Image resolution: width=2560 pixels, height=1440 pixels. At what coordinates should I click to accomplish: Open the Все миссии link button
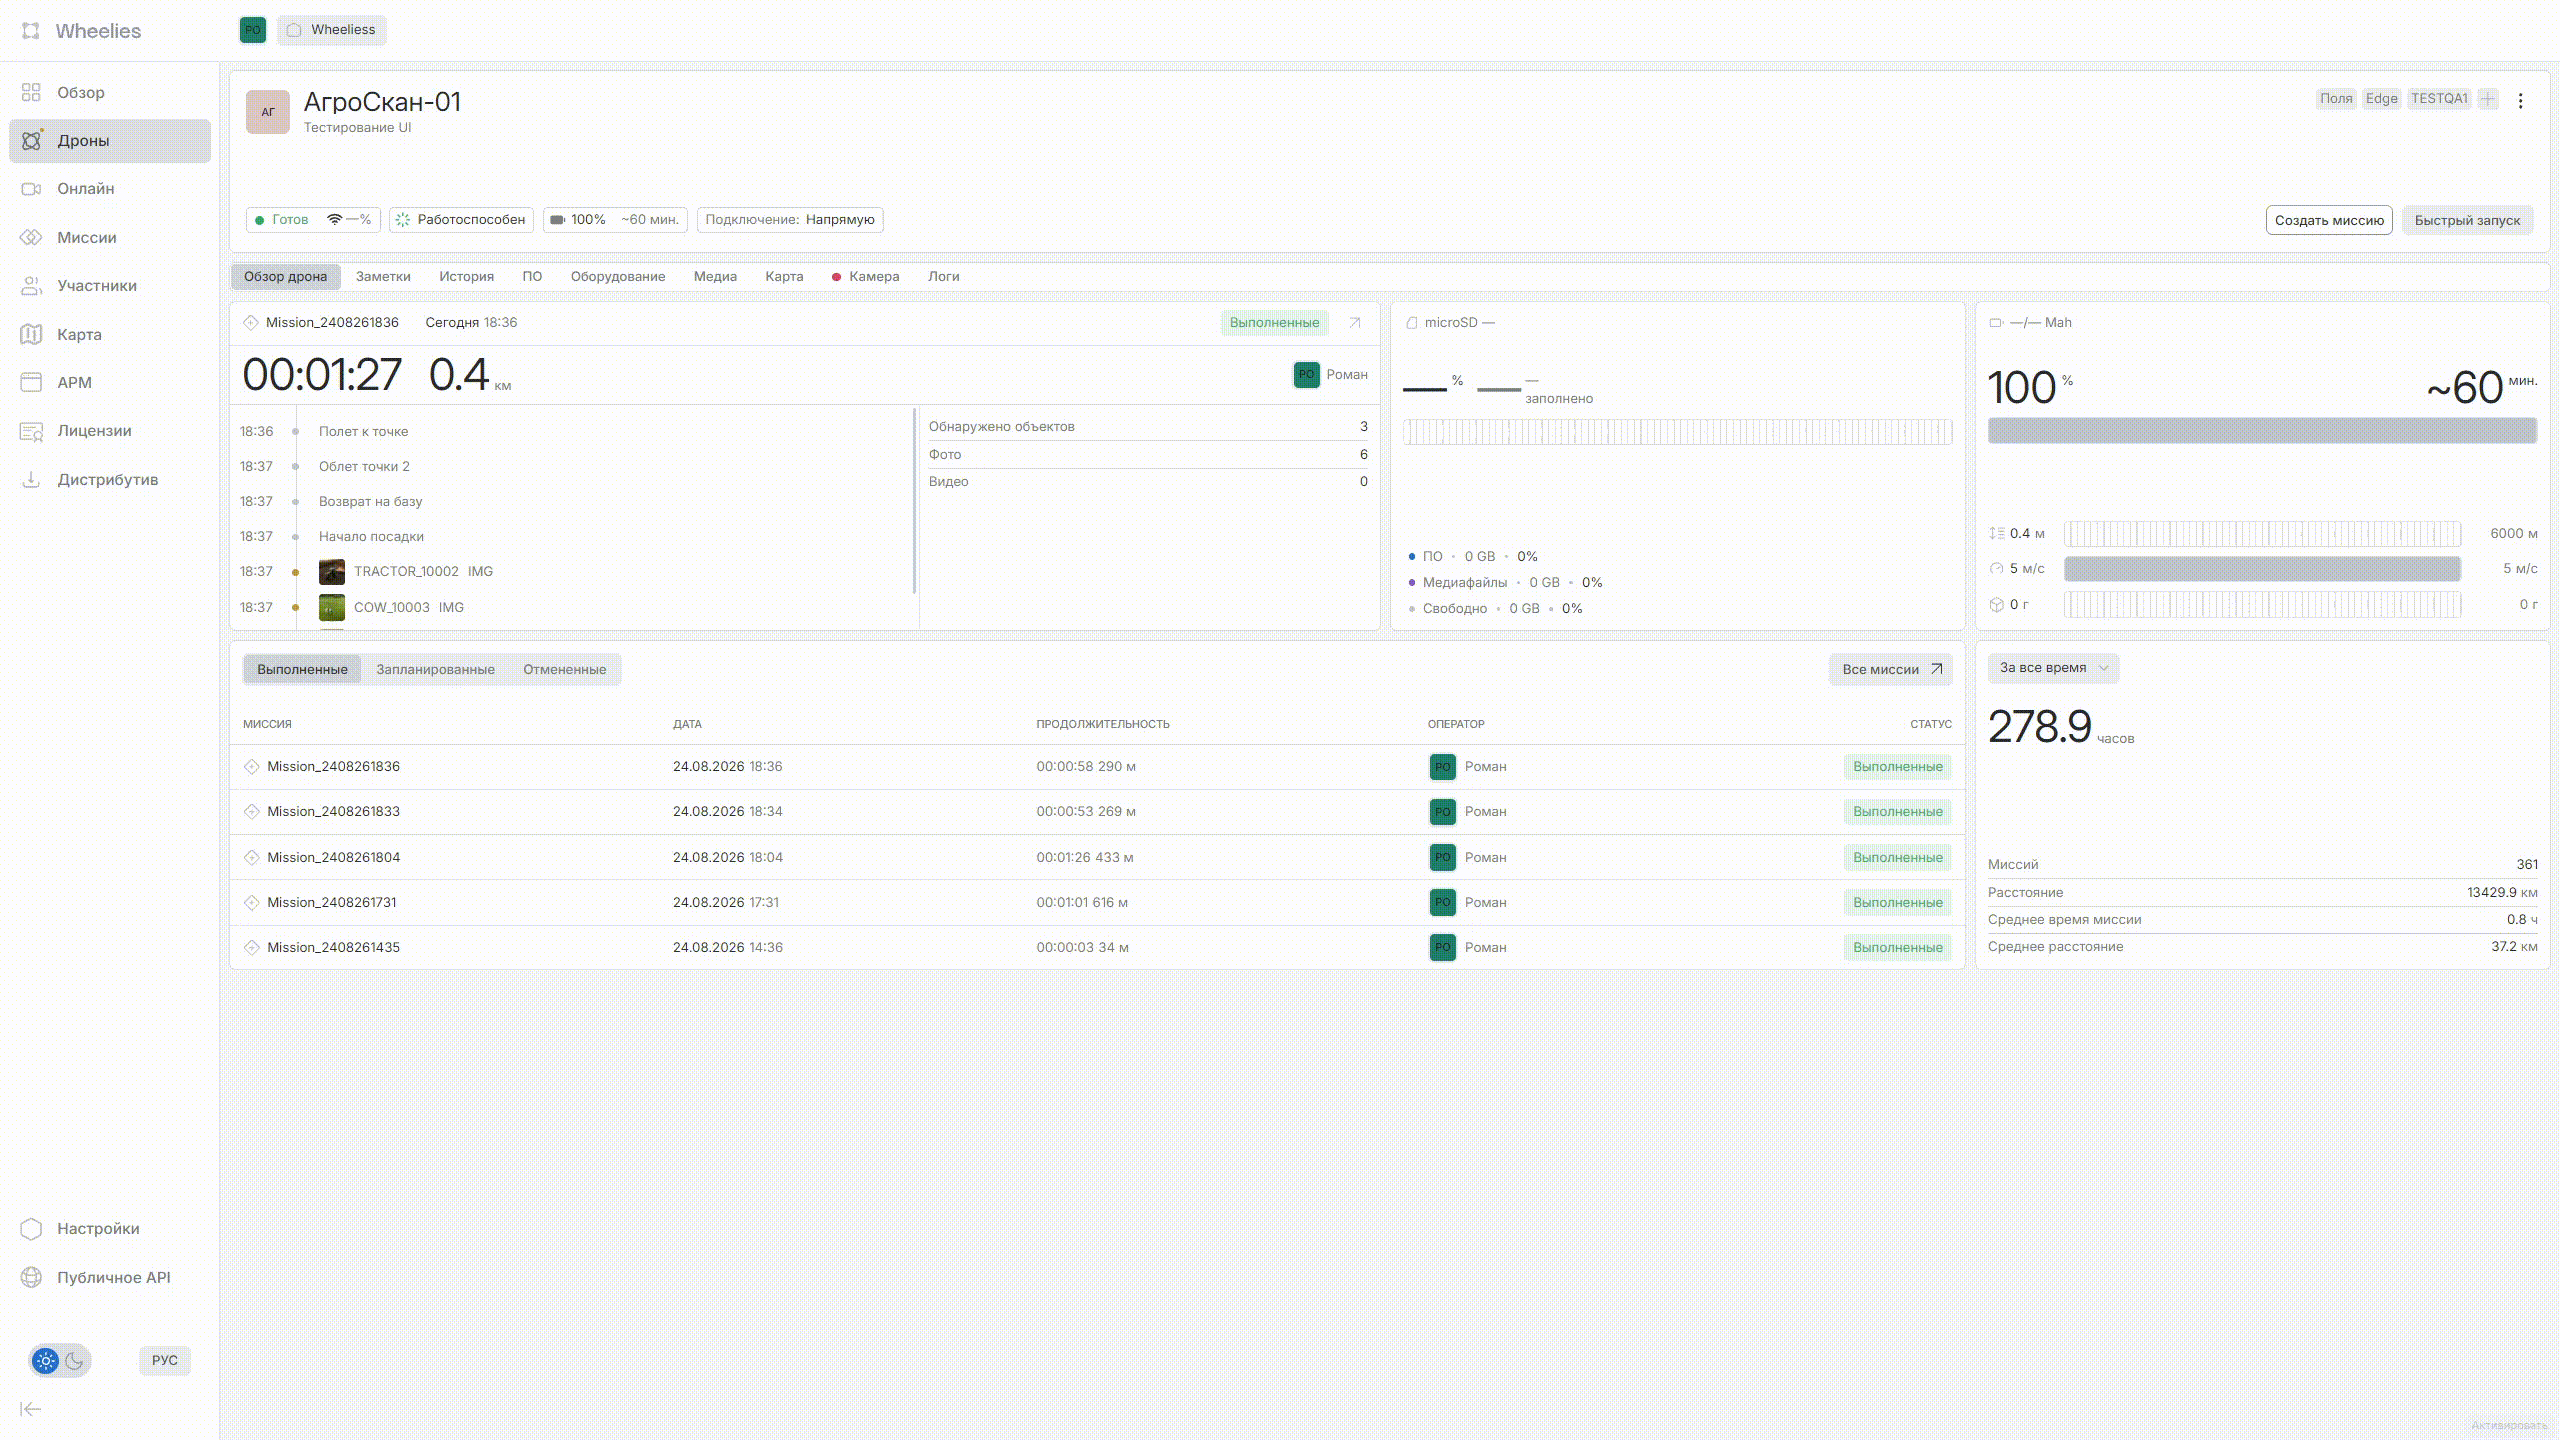coord(1891,669)
